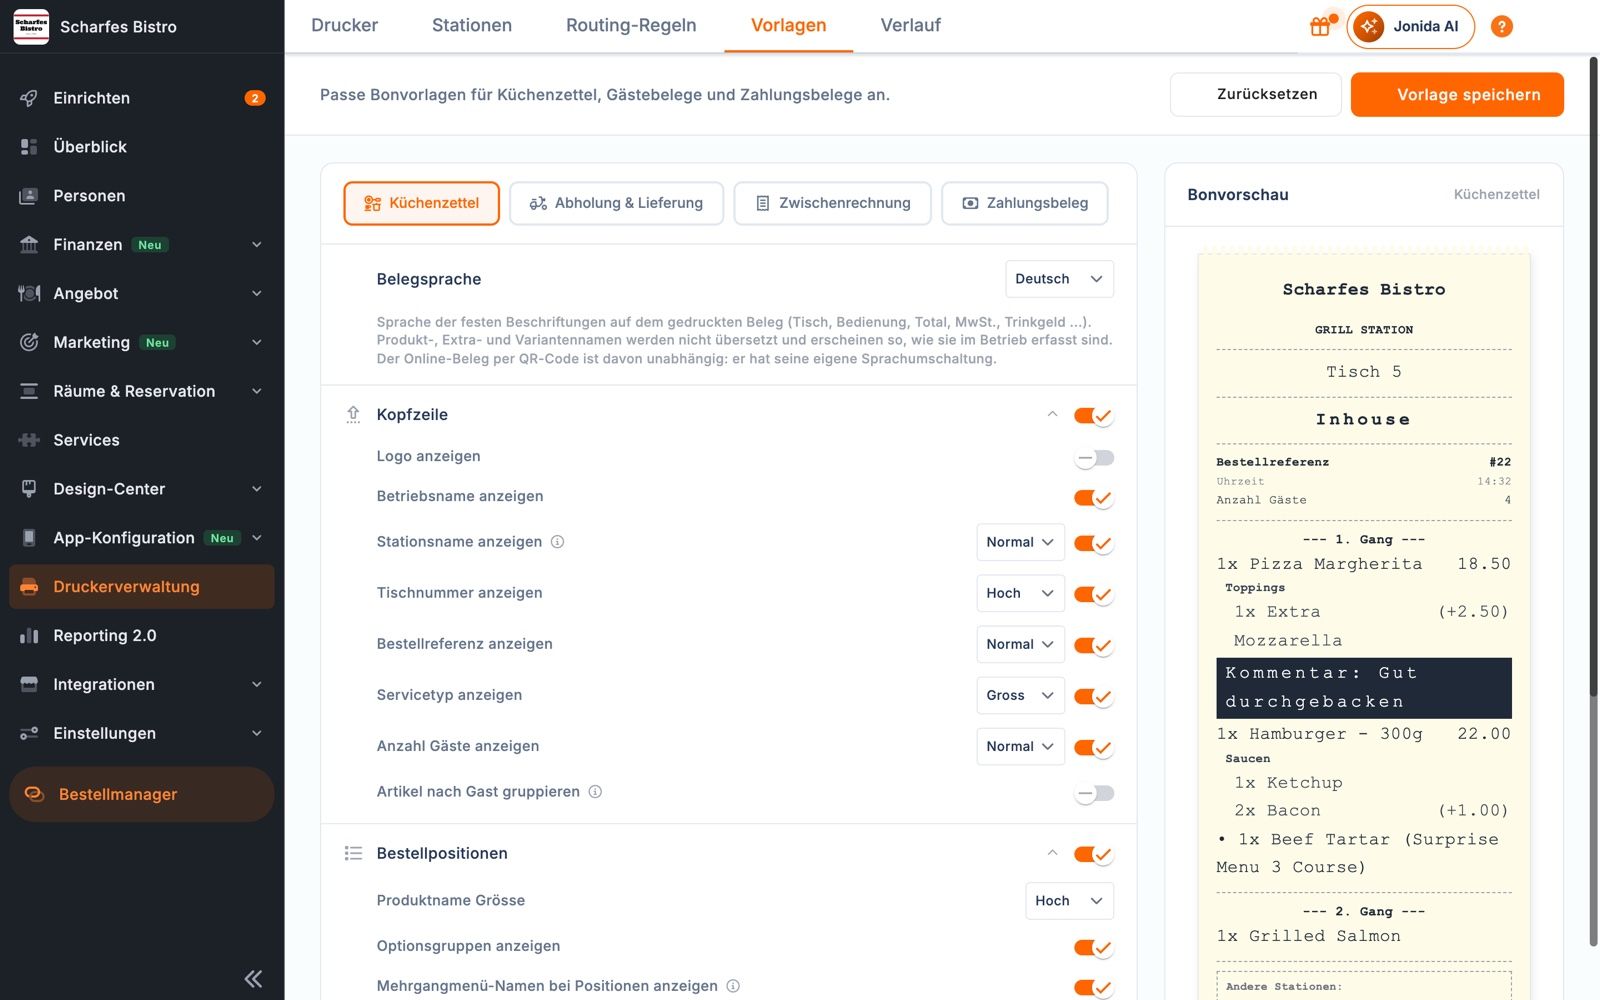Click the Services puzzle icon
This screenshot has height=1000, width=1600.
pos(29,440)
